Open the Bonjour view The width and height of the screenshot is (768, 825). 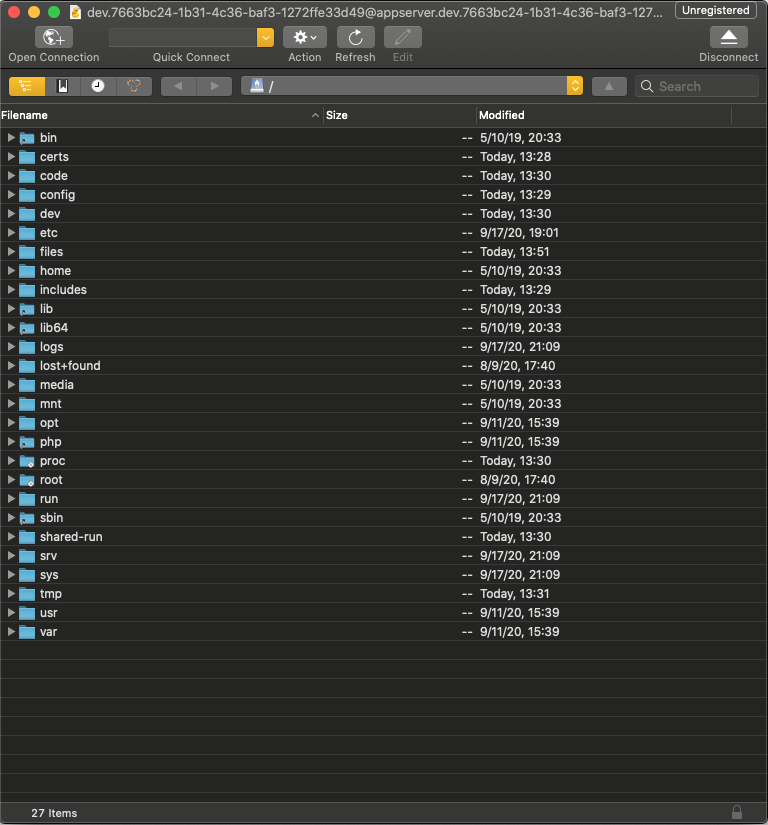(133, 86)
